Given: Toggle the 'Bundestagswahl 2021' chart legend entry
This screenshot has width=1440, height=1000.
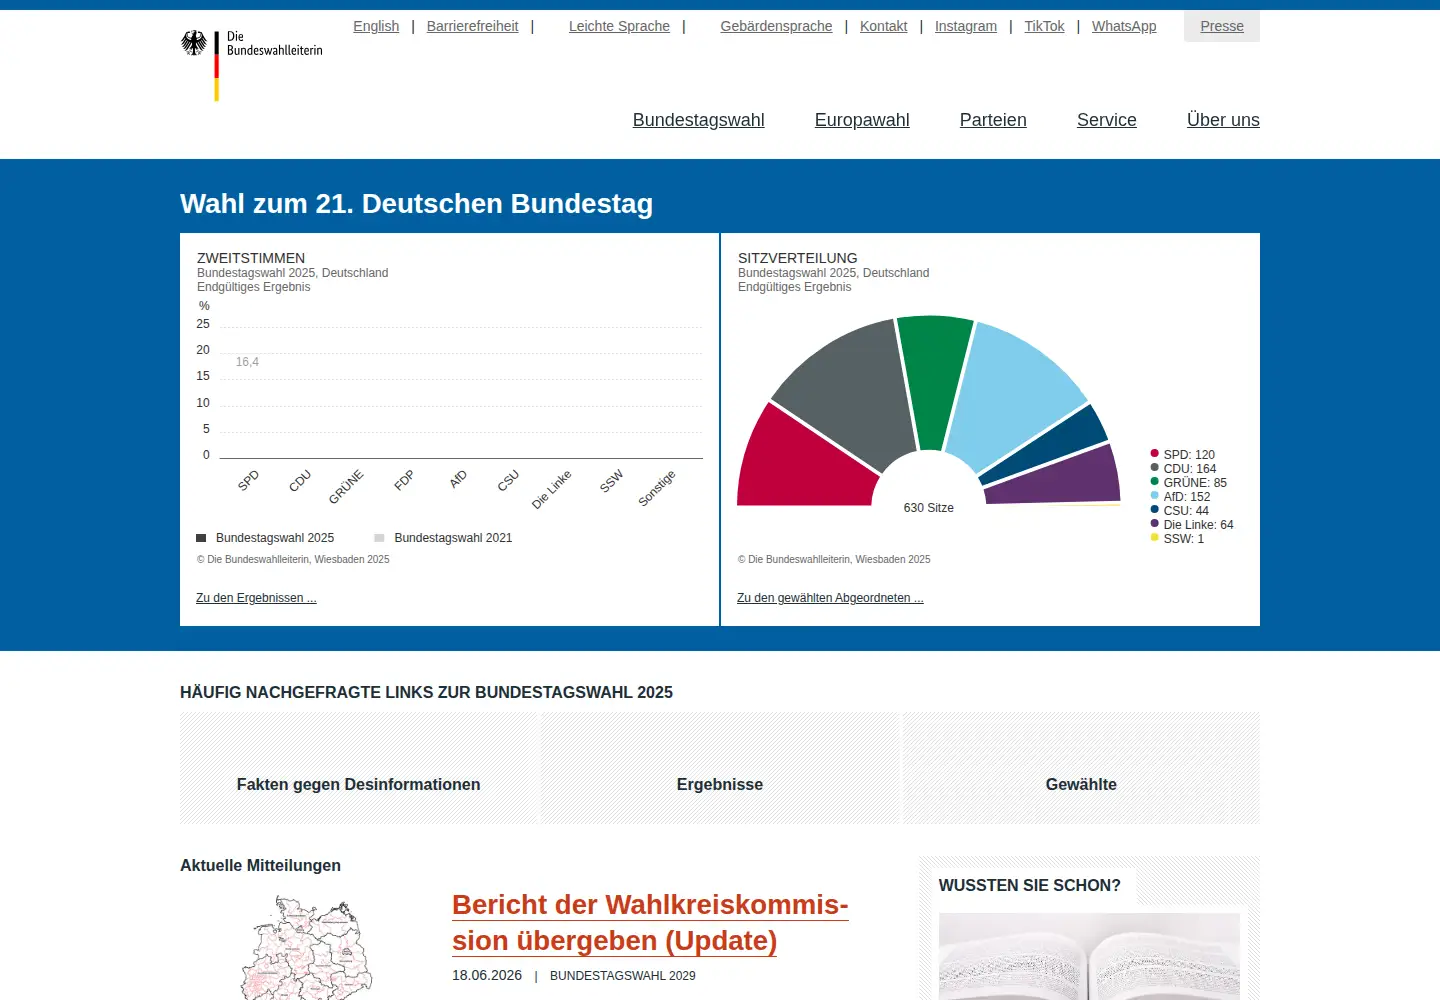Looking at the screenshot, I should 443,538.
